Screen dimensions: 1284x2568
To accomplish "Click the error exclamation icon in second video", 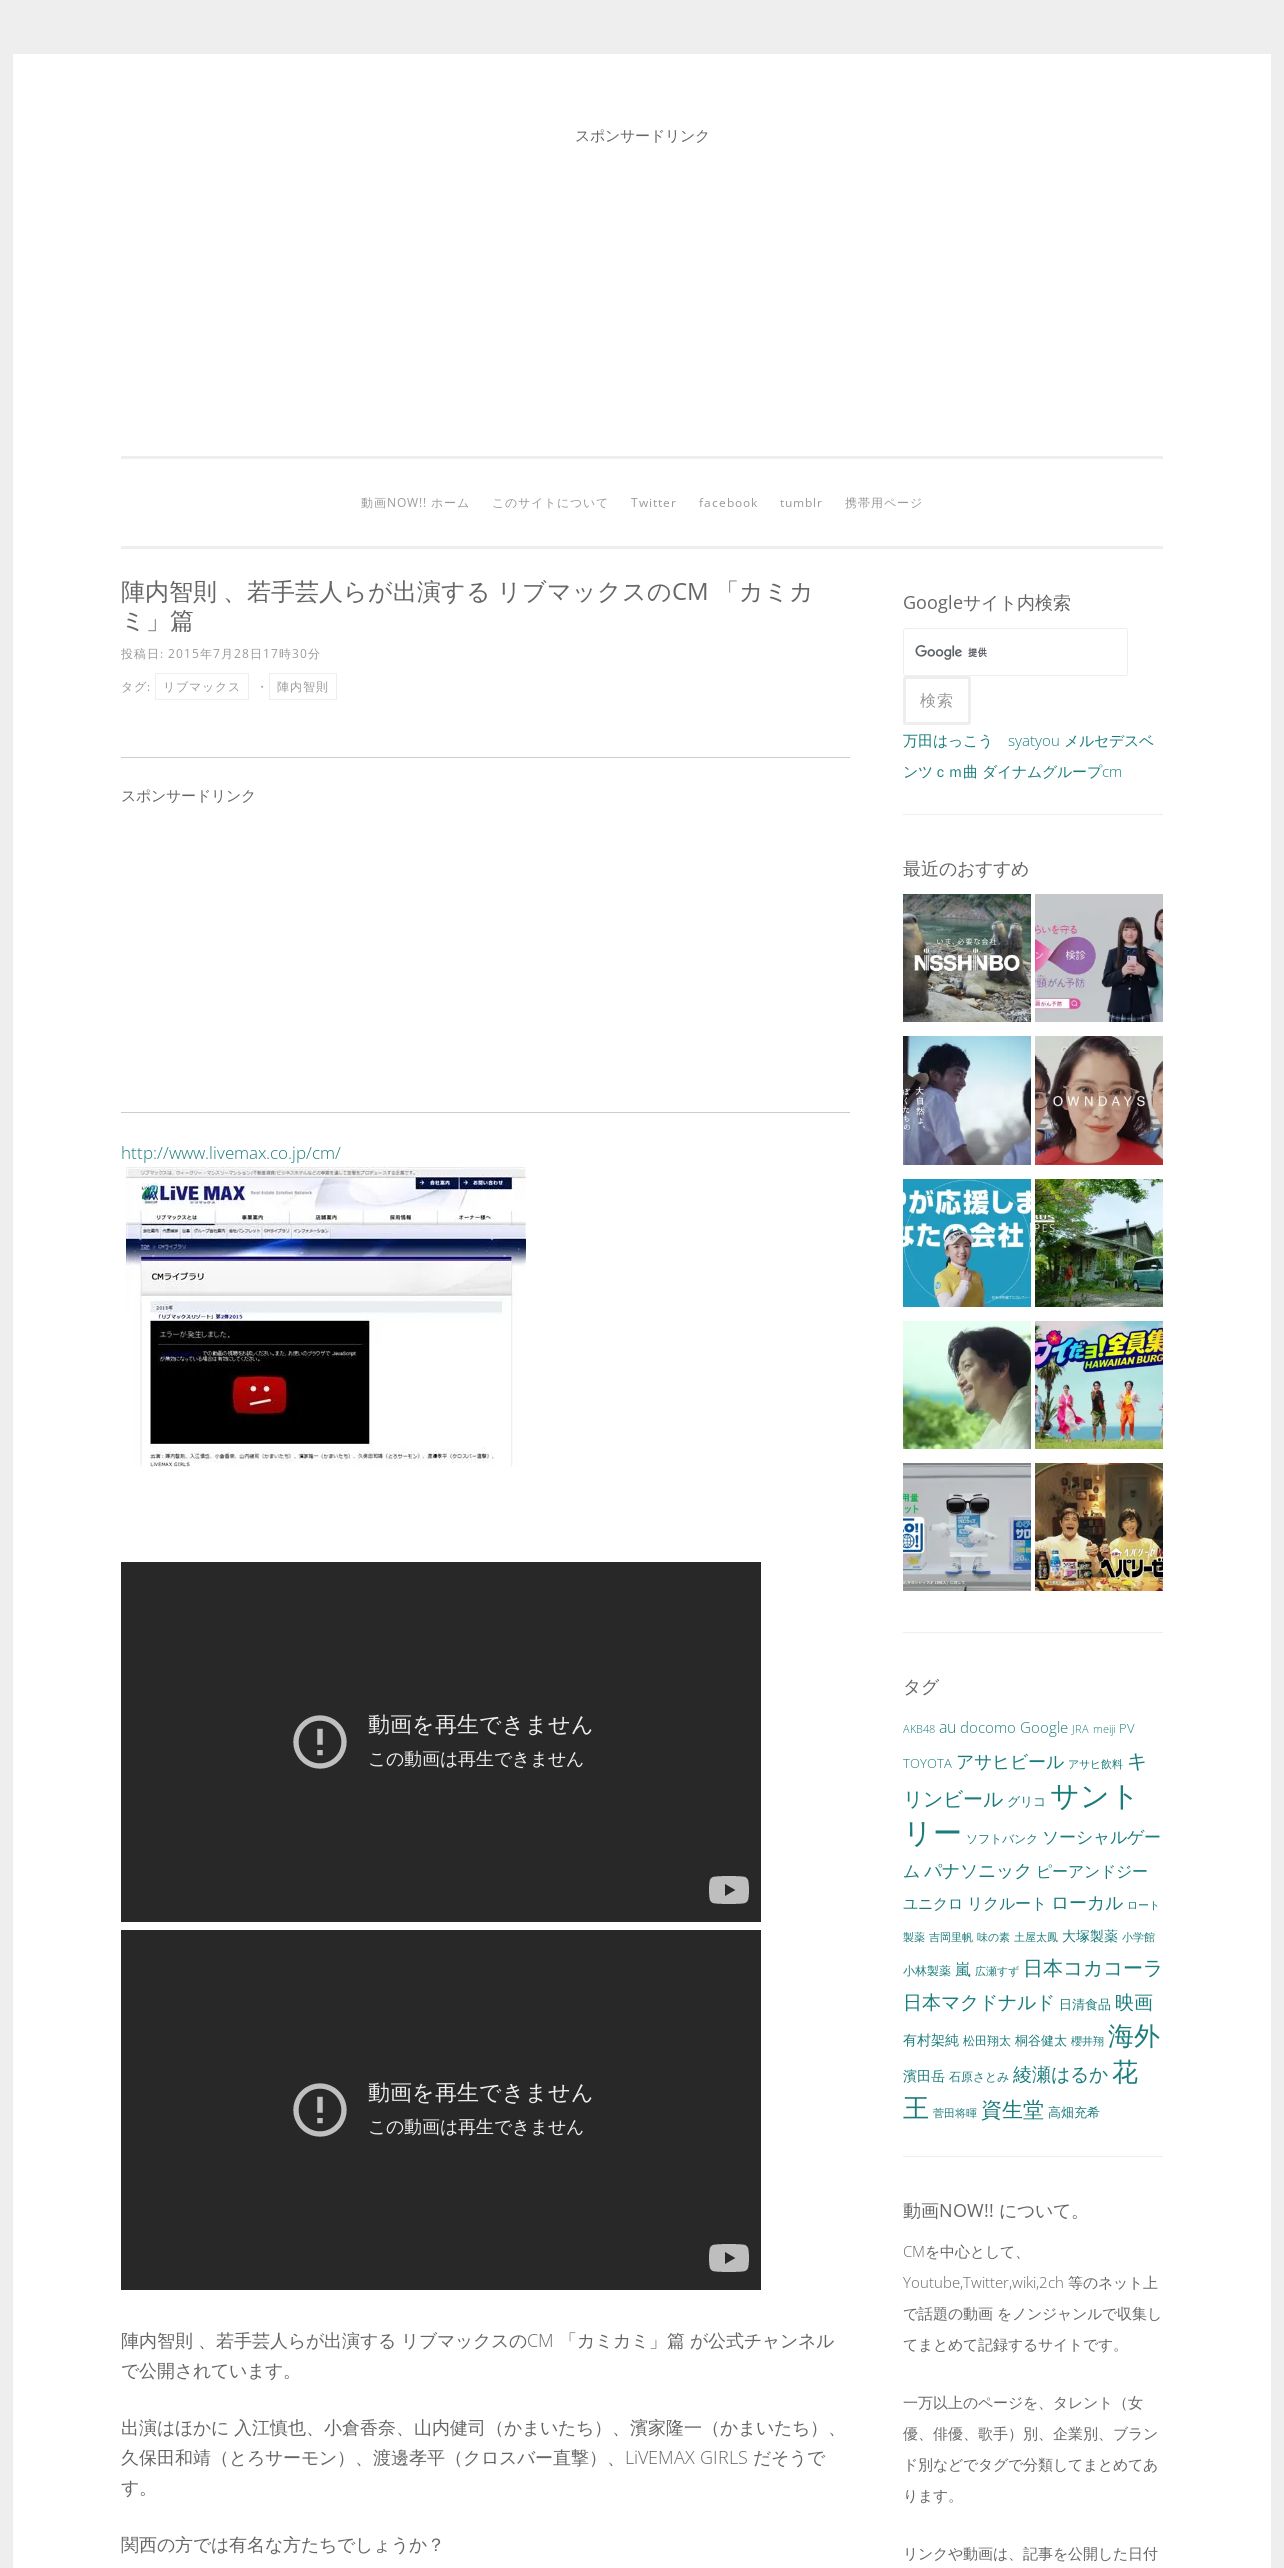I will coord(320,2110).
